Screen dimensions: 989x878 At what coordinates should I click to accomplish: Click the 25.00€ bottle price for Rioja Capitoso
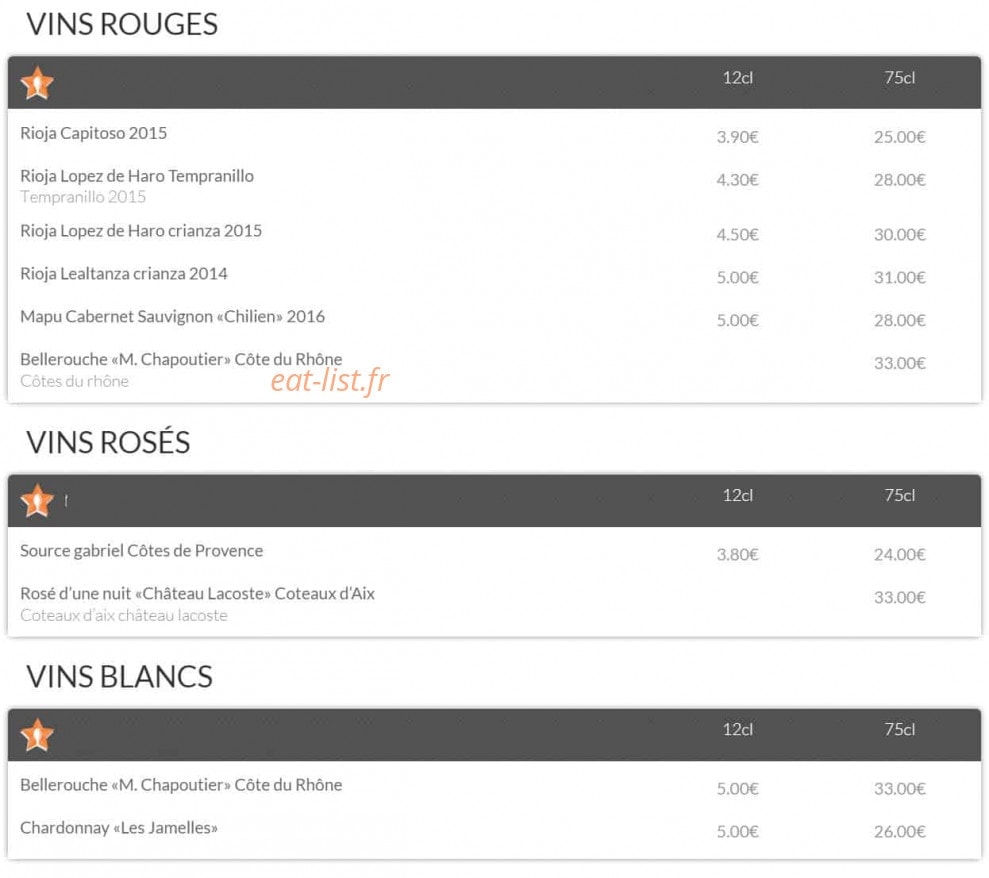point(899,137)
